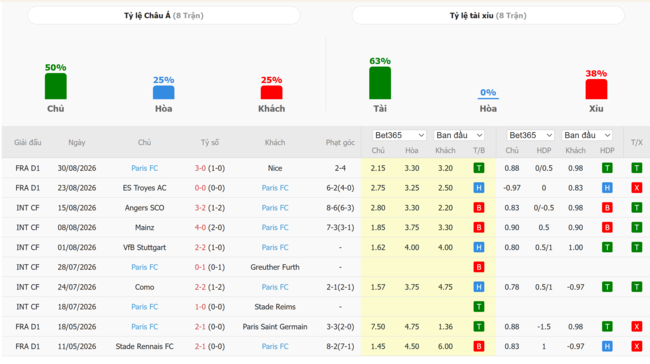Open Paris FC link in Paris Saint Germain row
The image size is (650, 364).
(x=144, y=327)
